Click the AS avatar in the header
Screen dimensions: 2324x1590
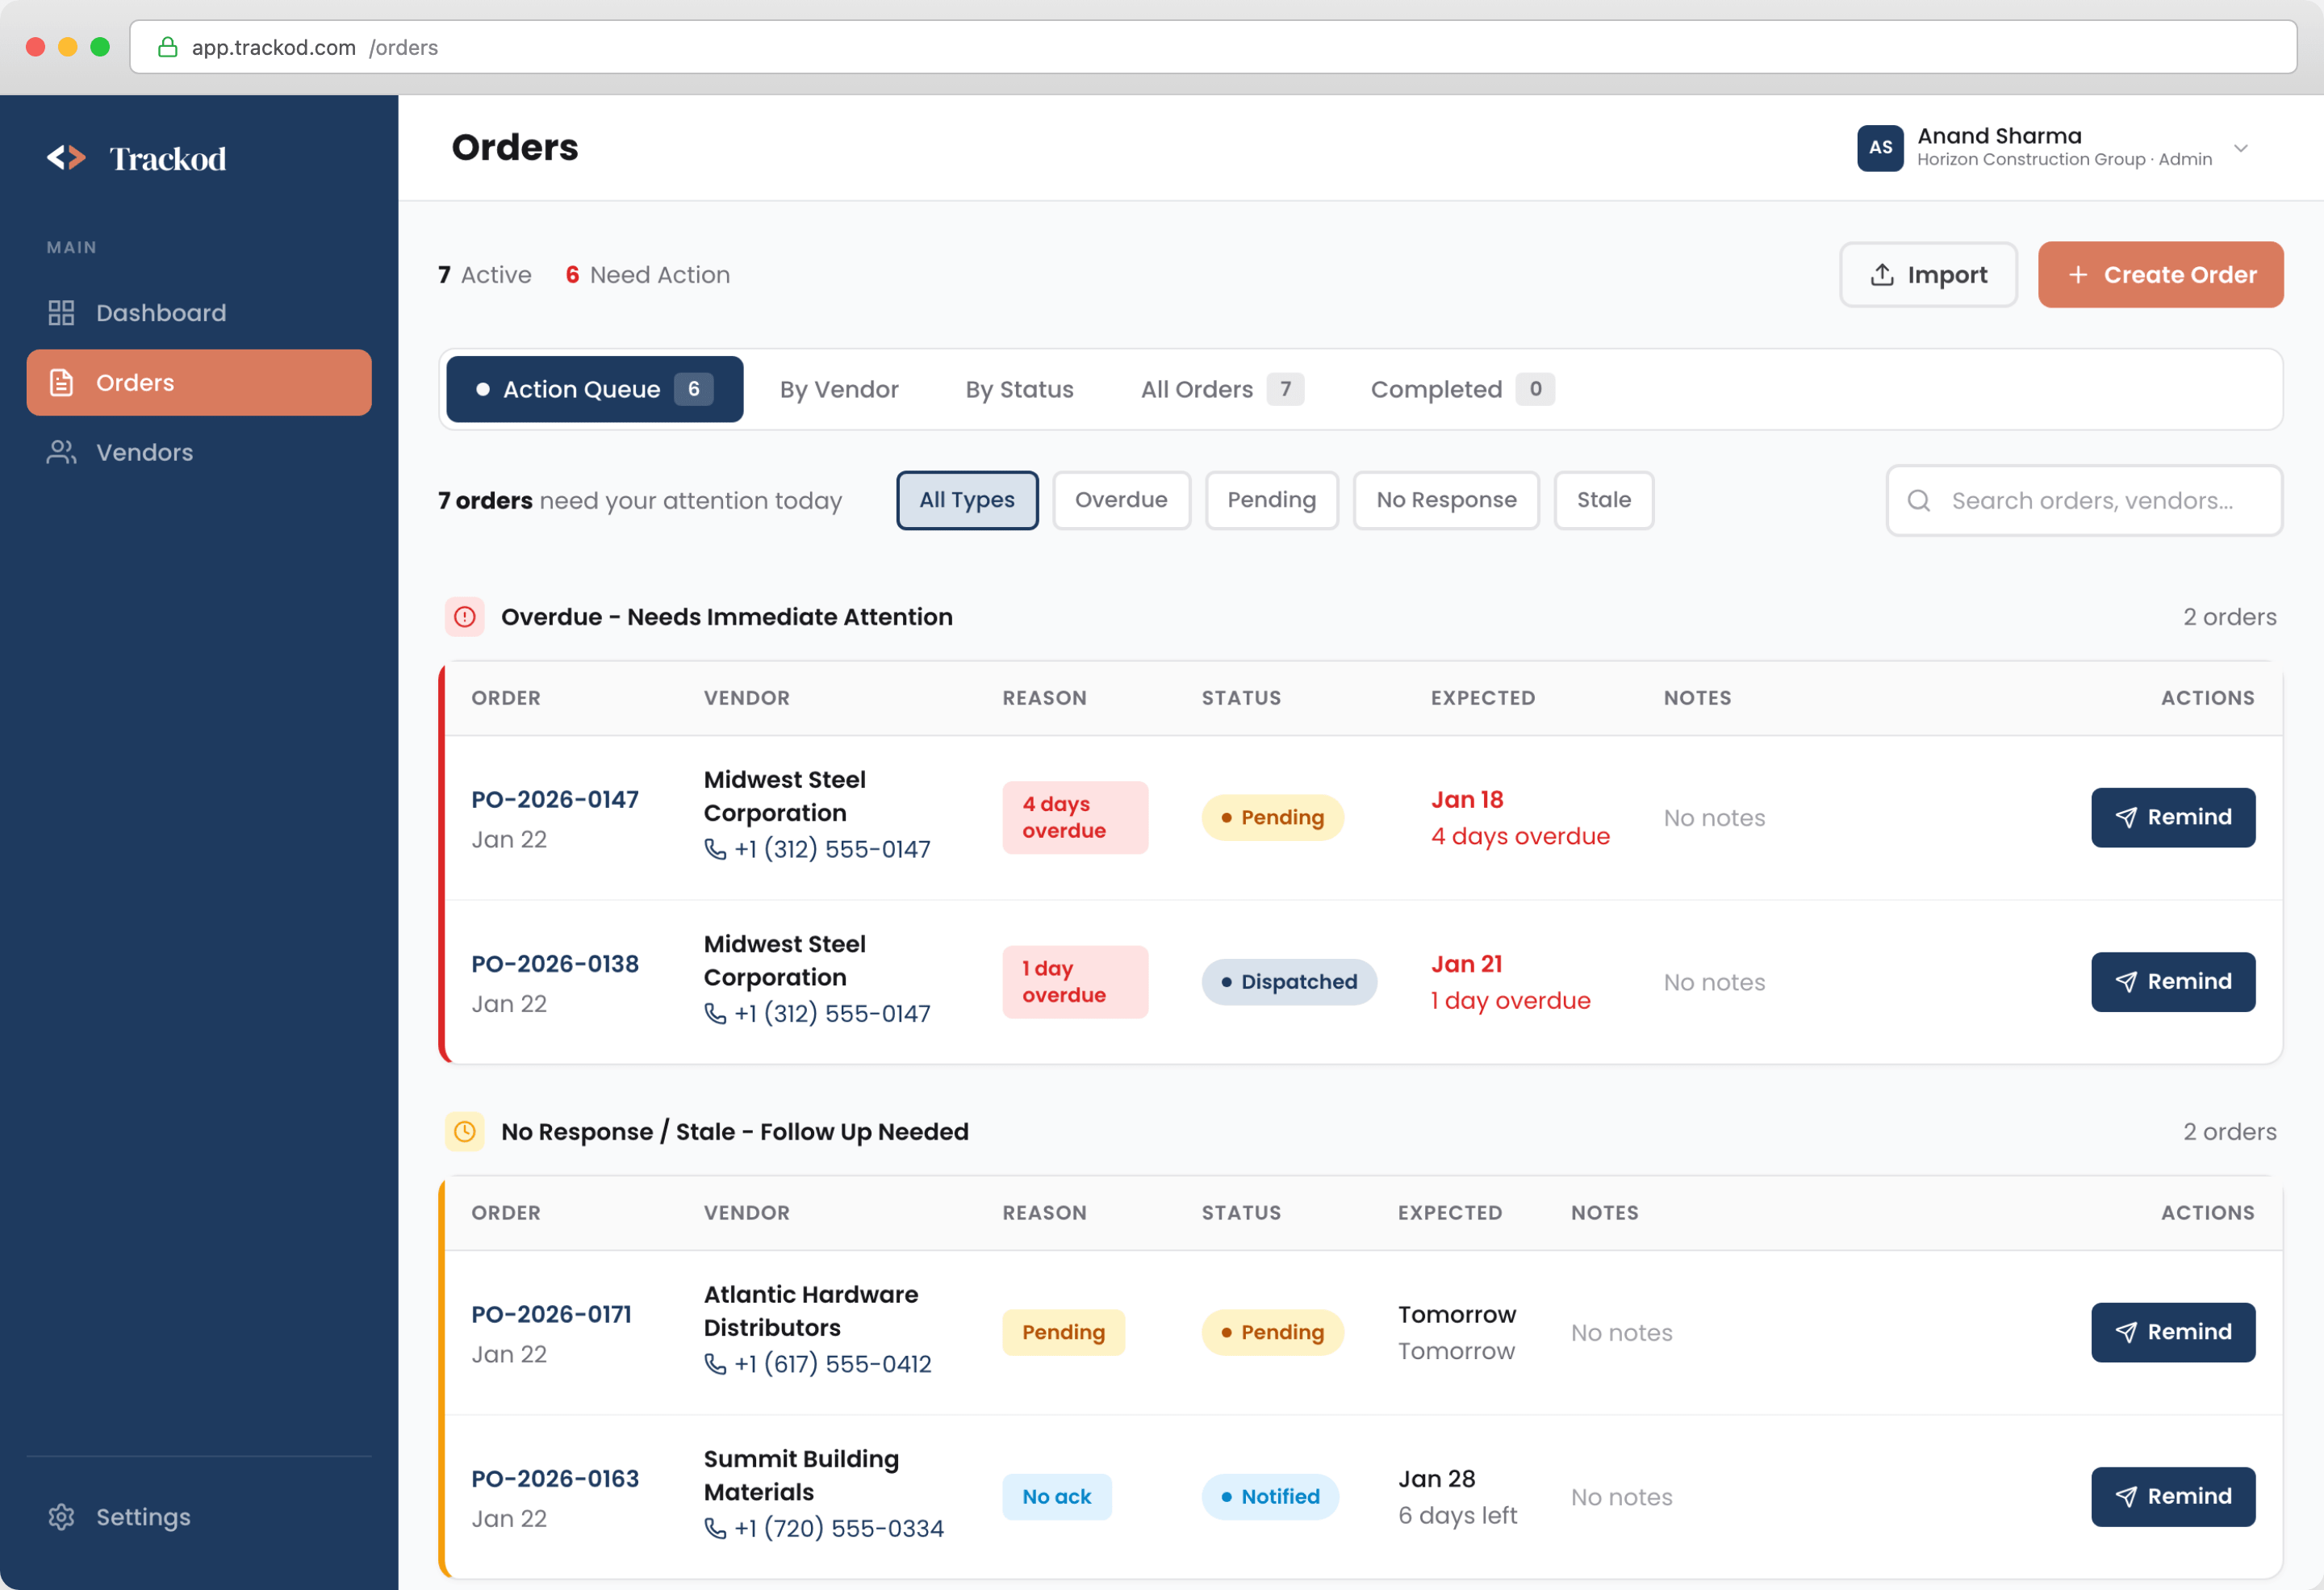click(1880, 148)
